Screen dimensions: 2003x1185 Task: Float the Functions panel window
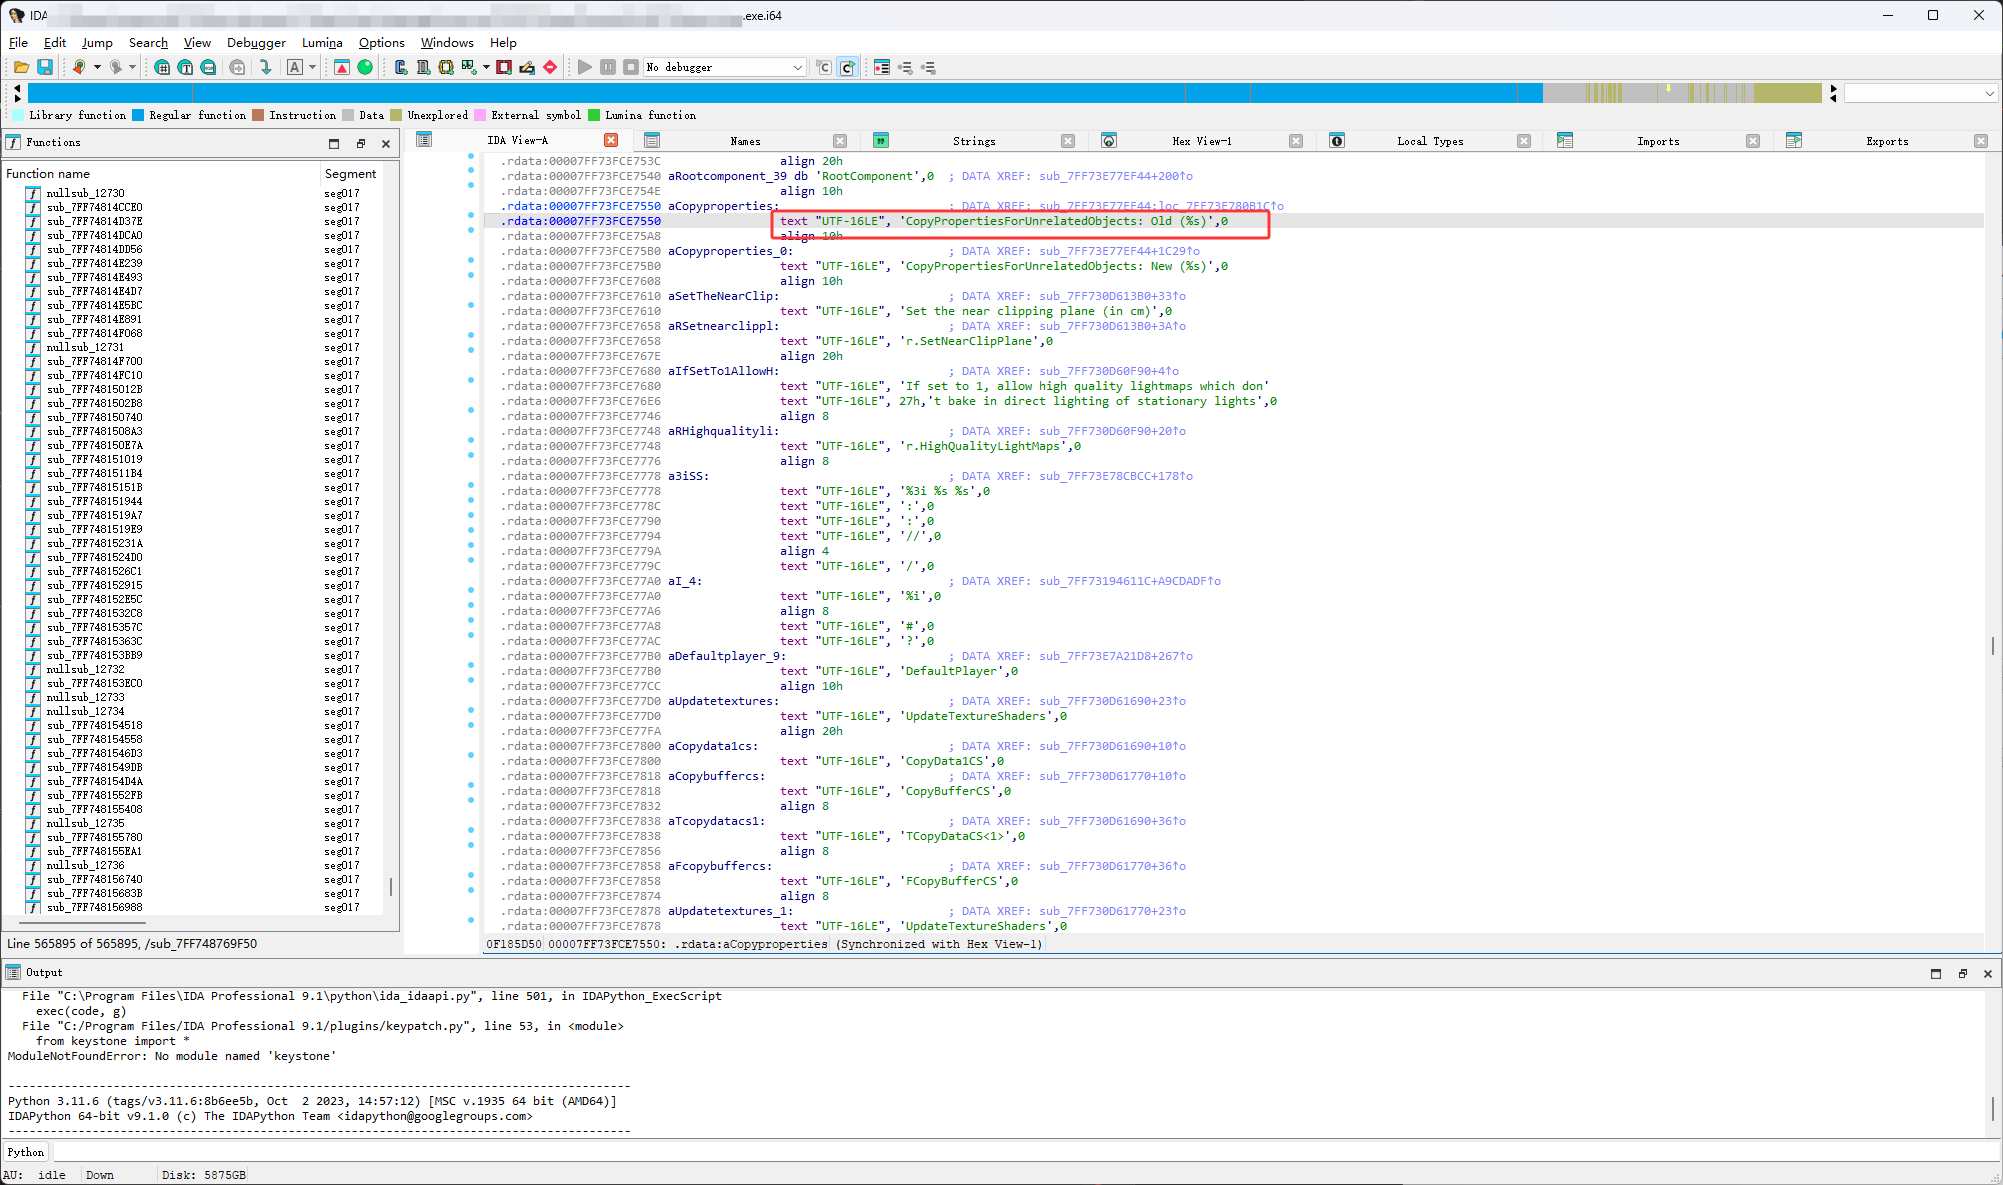[361, 143]
